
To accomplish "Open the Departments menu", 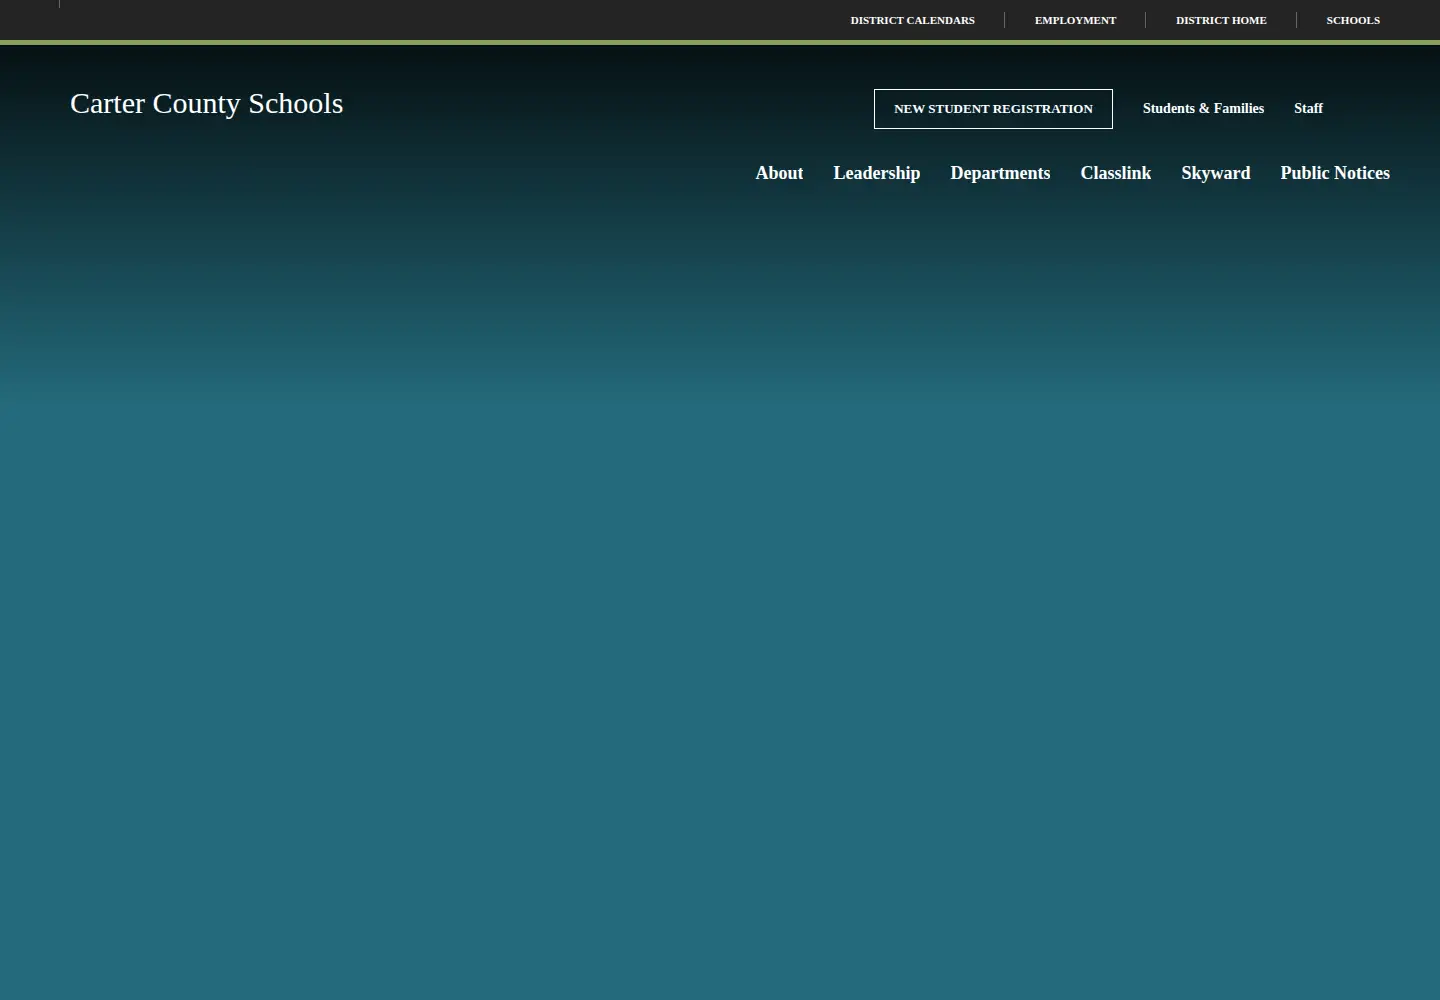I will click(x=1000, y=173).
